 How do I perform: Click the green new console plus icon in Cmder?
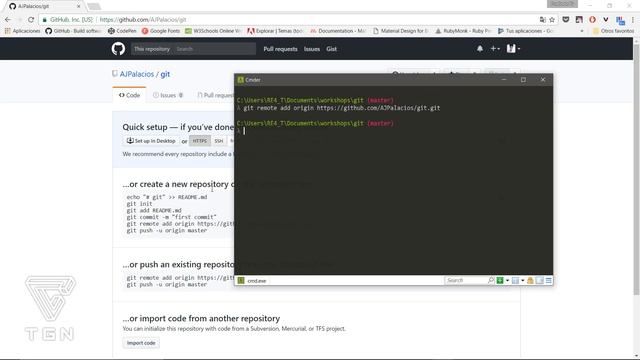[500, 280]
